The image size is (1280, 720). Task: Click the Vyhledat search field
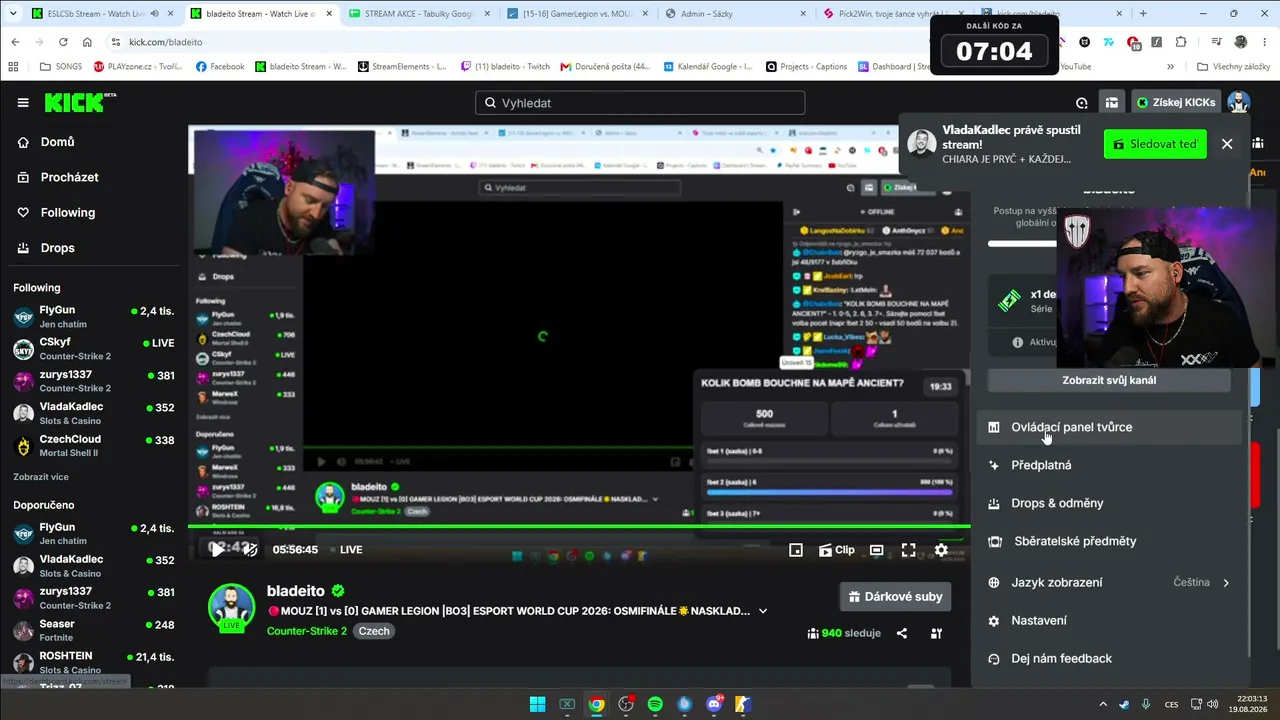(x=640, y=103)
